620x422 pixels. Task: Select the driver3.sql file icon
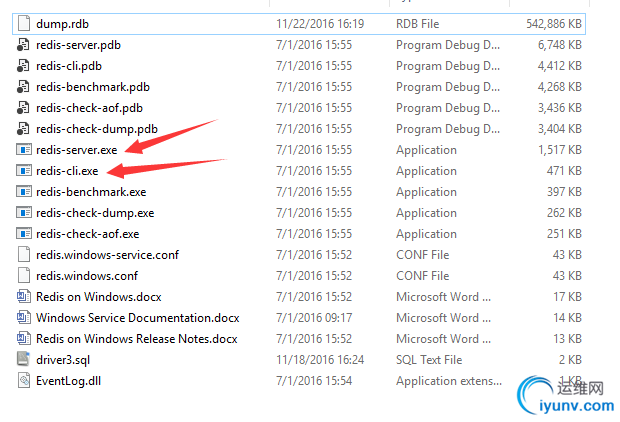[x=25, y=359]
